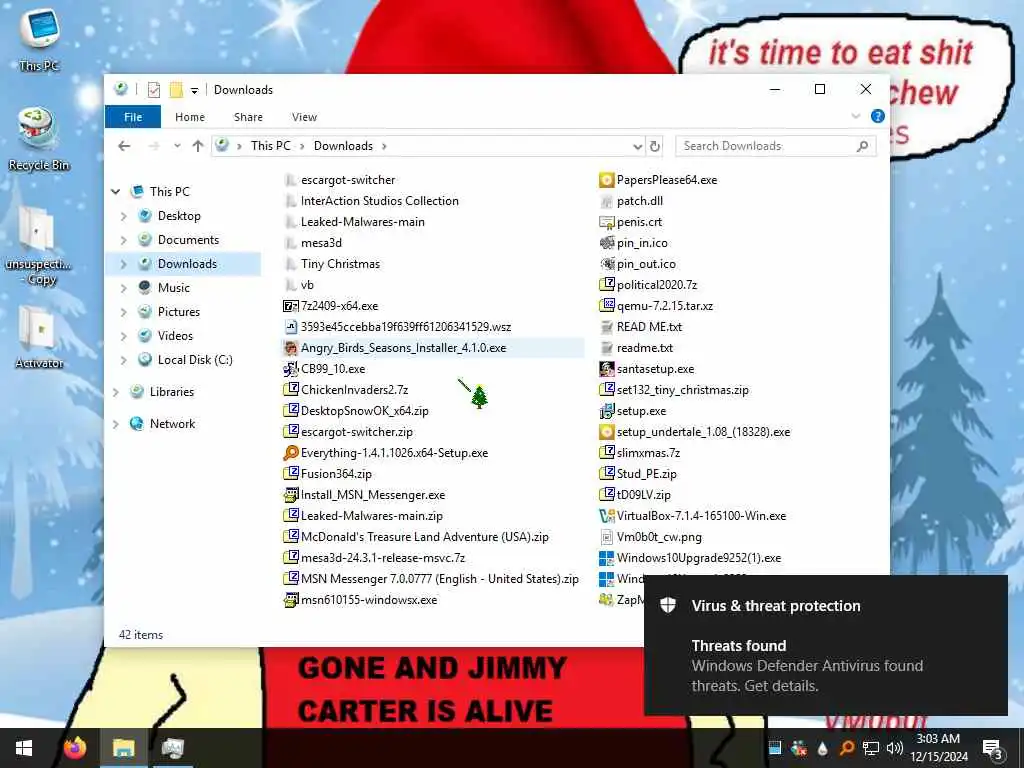Expand the Desktop tree node
Viewport: 1024px width, 768px height.
pyautogui.click(x=123, y=216)
